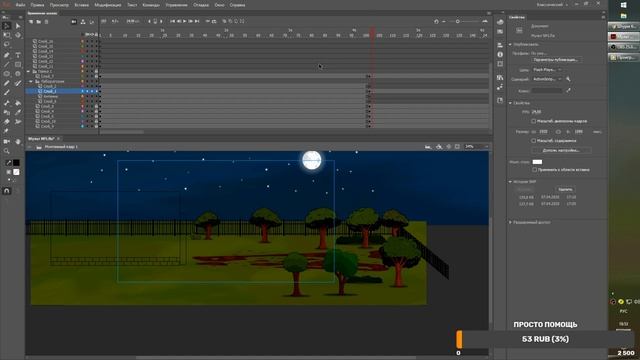This screenshot has width=640, height=360.
Task: Click the Delete layer trash icon
Action: click(x=47, y=22)
